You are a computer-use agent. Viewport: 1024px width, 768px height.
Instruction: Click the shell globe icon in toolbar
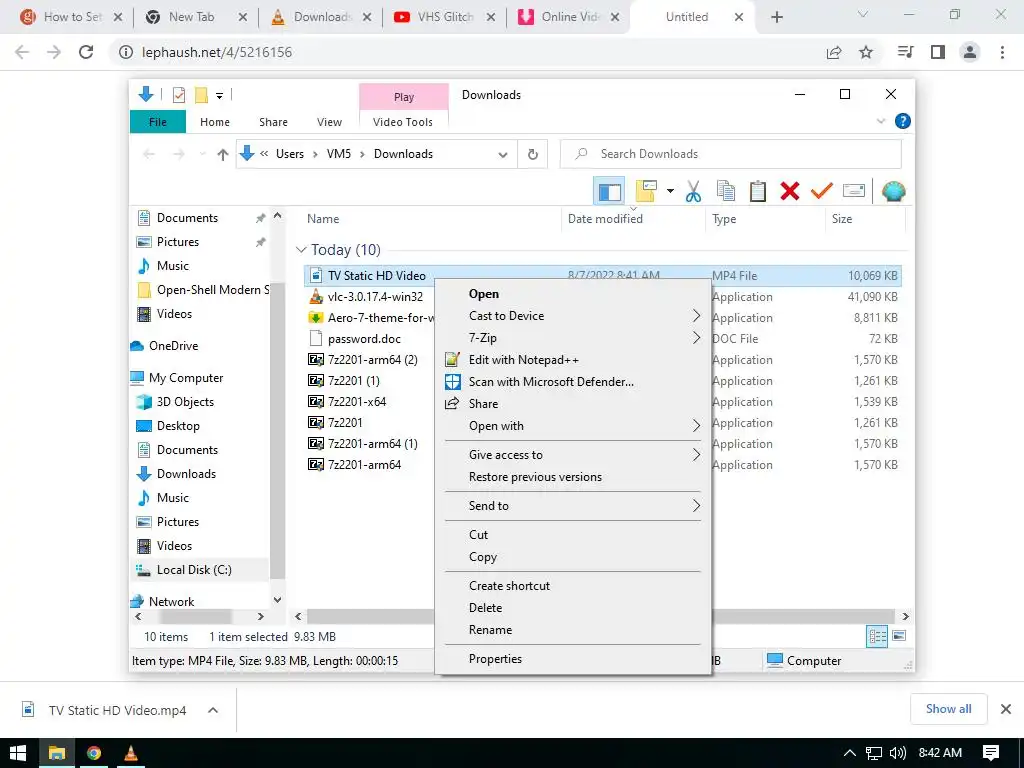[893, 191]
